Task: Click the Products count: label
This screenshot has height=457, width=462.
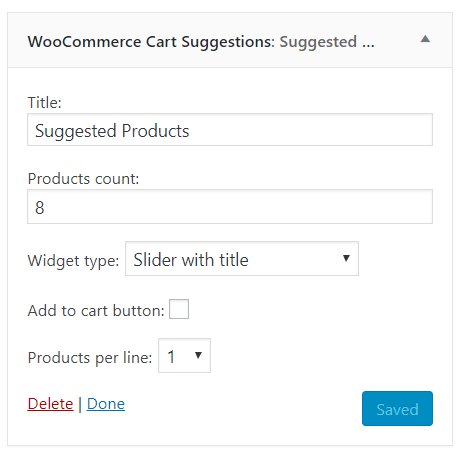Action: click(83, 179)
